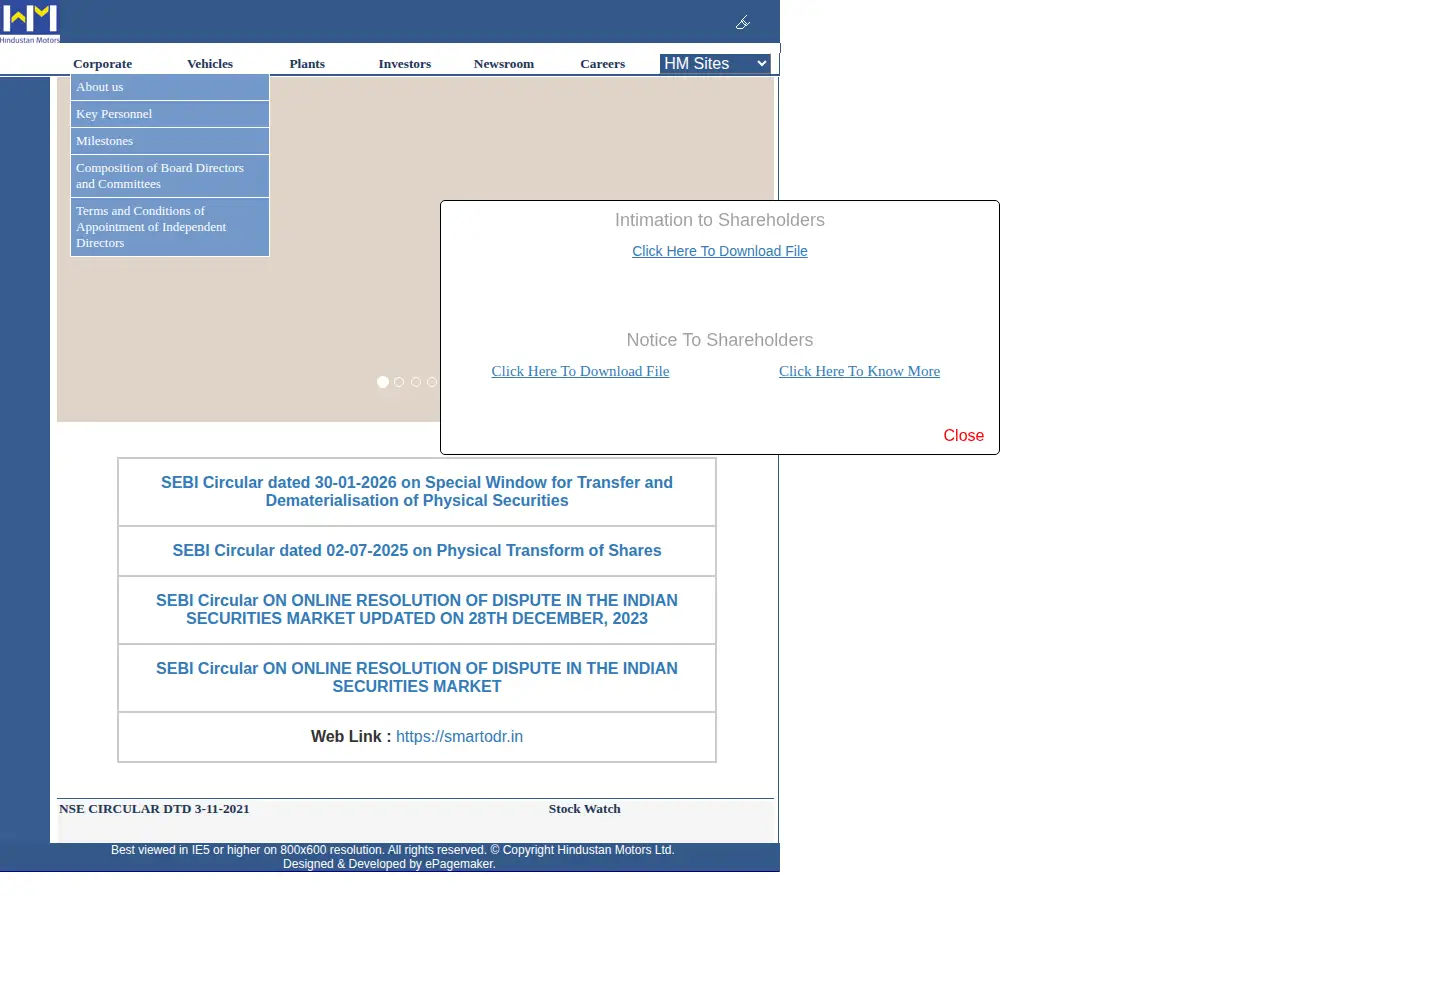Visit the https://smartodr.in web link
Screen dimensions: 1440x1000
459,737
